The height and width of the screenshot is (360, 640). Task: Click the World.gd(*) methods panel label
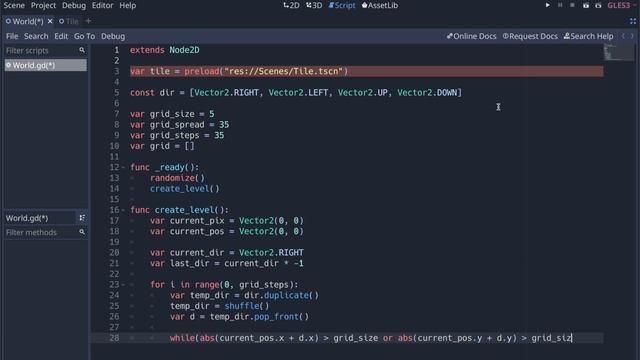(x=27, y=218)
